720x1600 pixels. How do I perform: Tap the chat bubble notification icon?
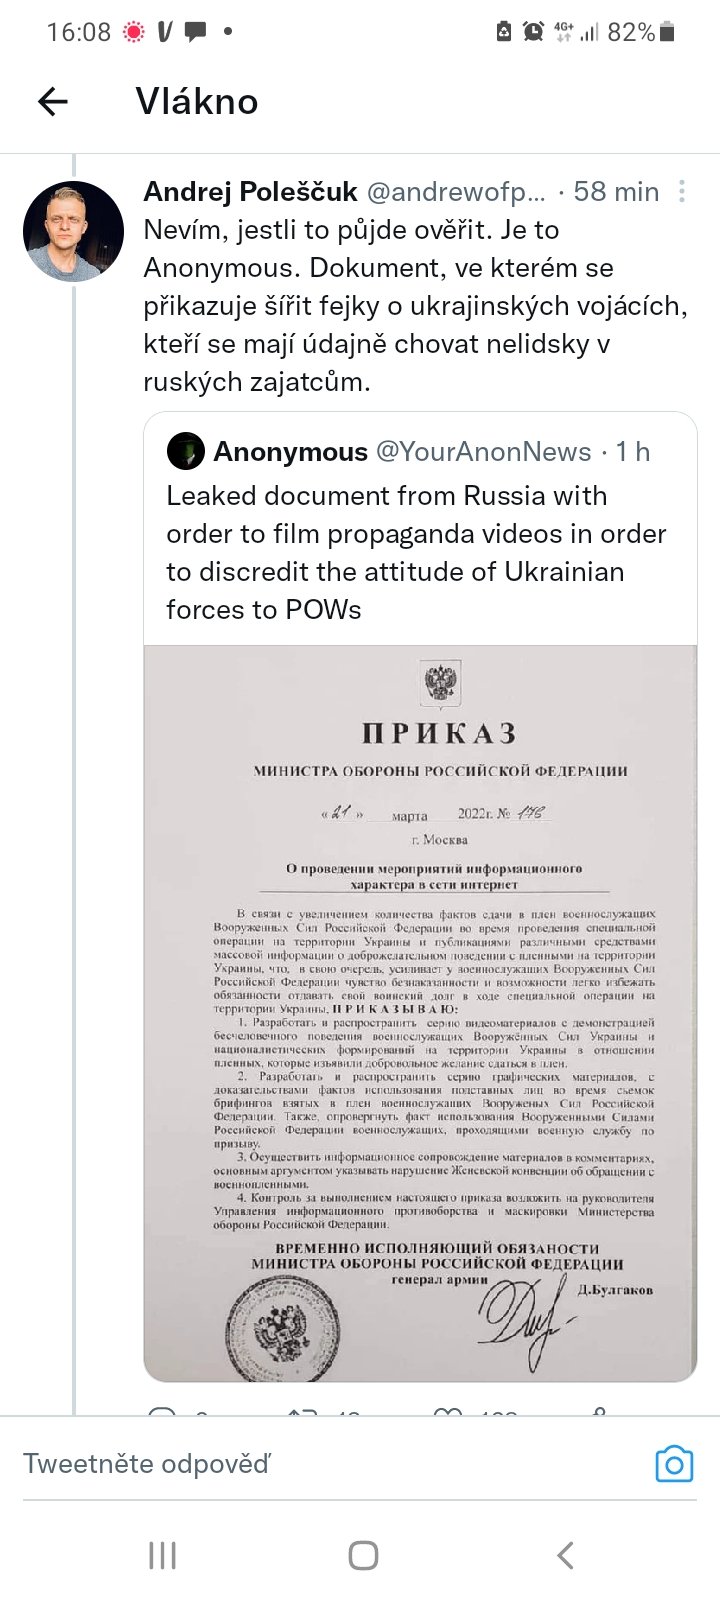[x=196, y=32]
